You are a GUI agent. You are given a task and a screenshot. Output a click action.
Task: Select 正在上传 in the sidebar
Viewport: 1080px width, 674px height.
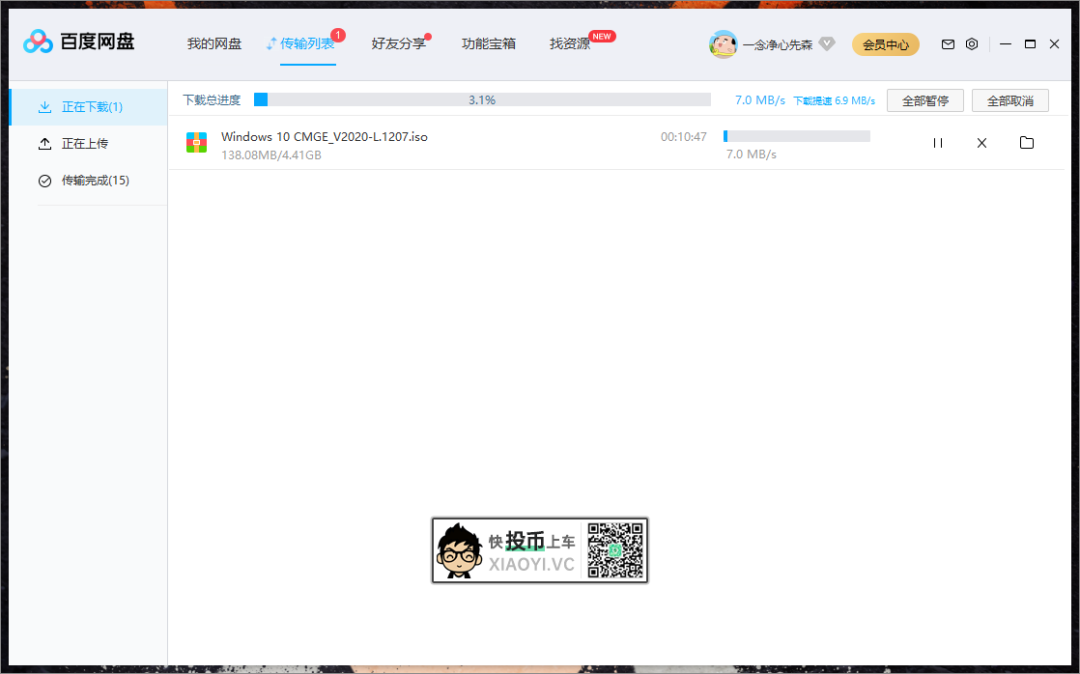pyautogui.click(x=89, y=143)
